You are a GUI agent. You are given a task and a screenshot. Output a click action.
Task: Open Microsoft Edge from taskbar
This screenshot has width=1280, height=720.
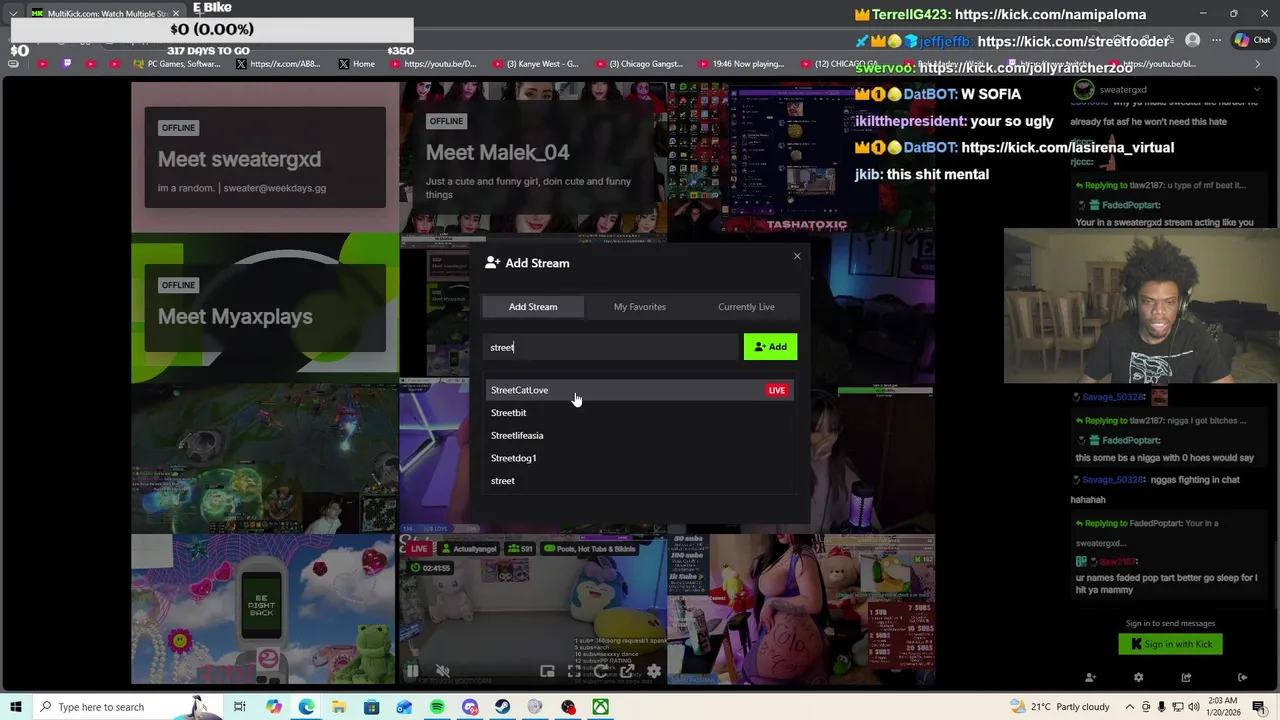(306, 707)
